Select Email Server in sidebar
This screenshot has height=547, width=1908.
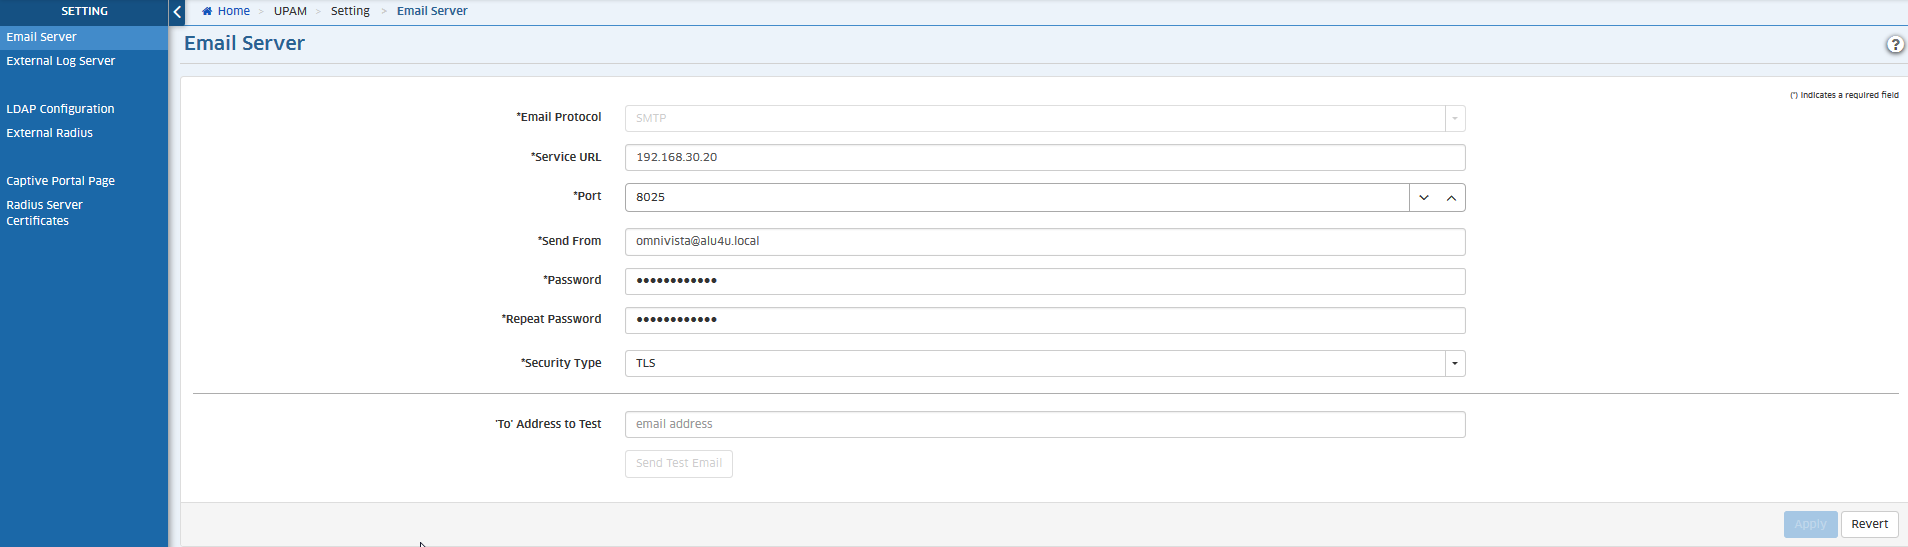click(42, 37)
